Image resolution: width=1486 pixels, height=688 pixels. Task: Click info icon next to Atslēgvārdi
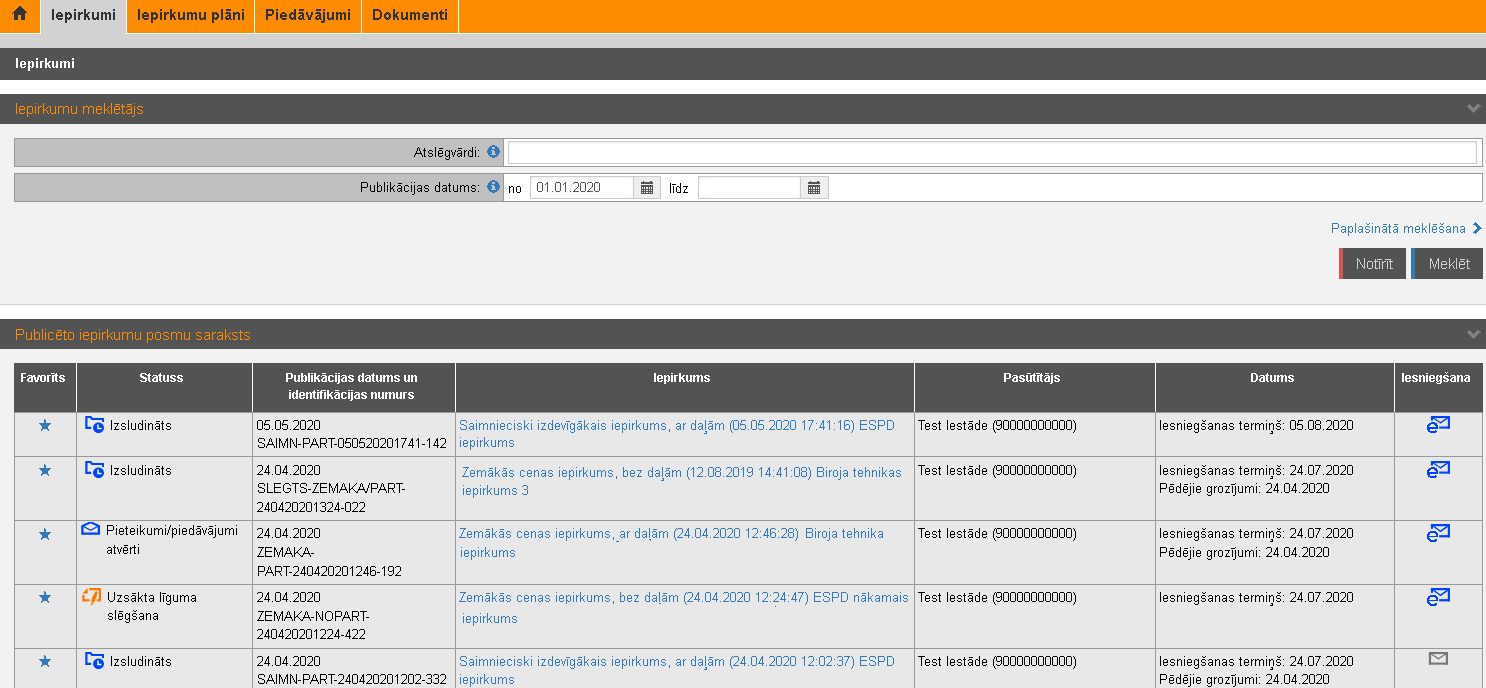(493, 152)
